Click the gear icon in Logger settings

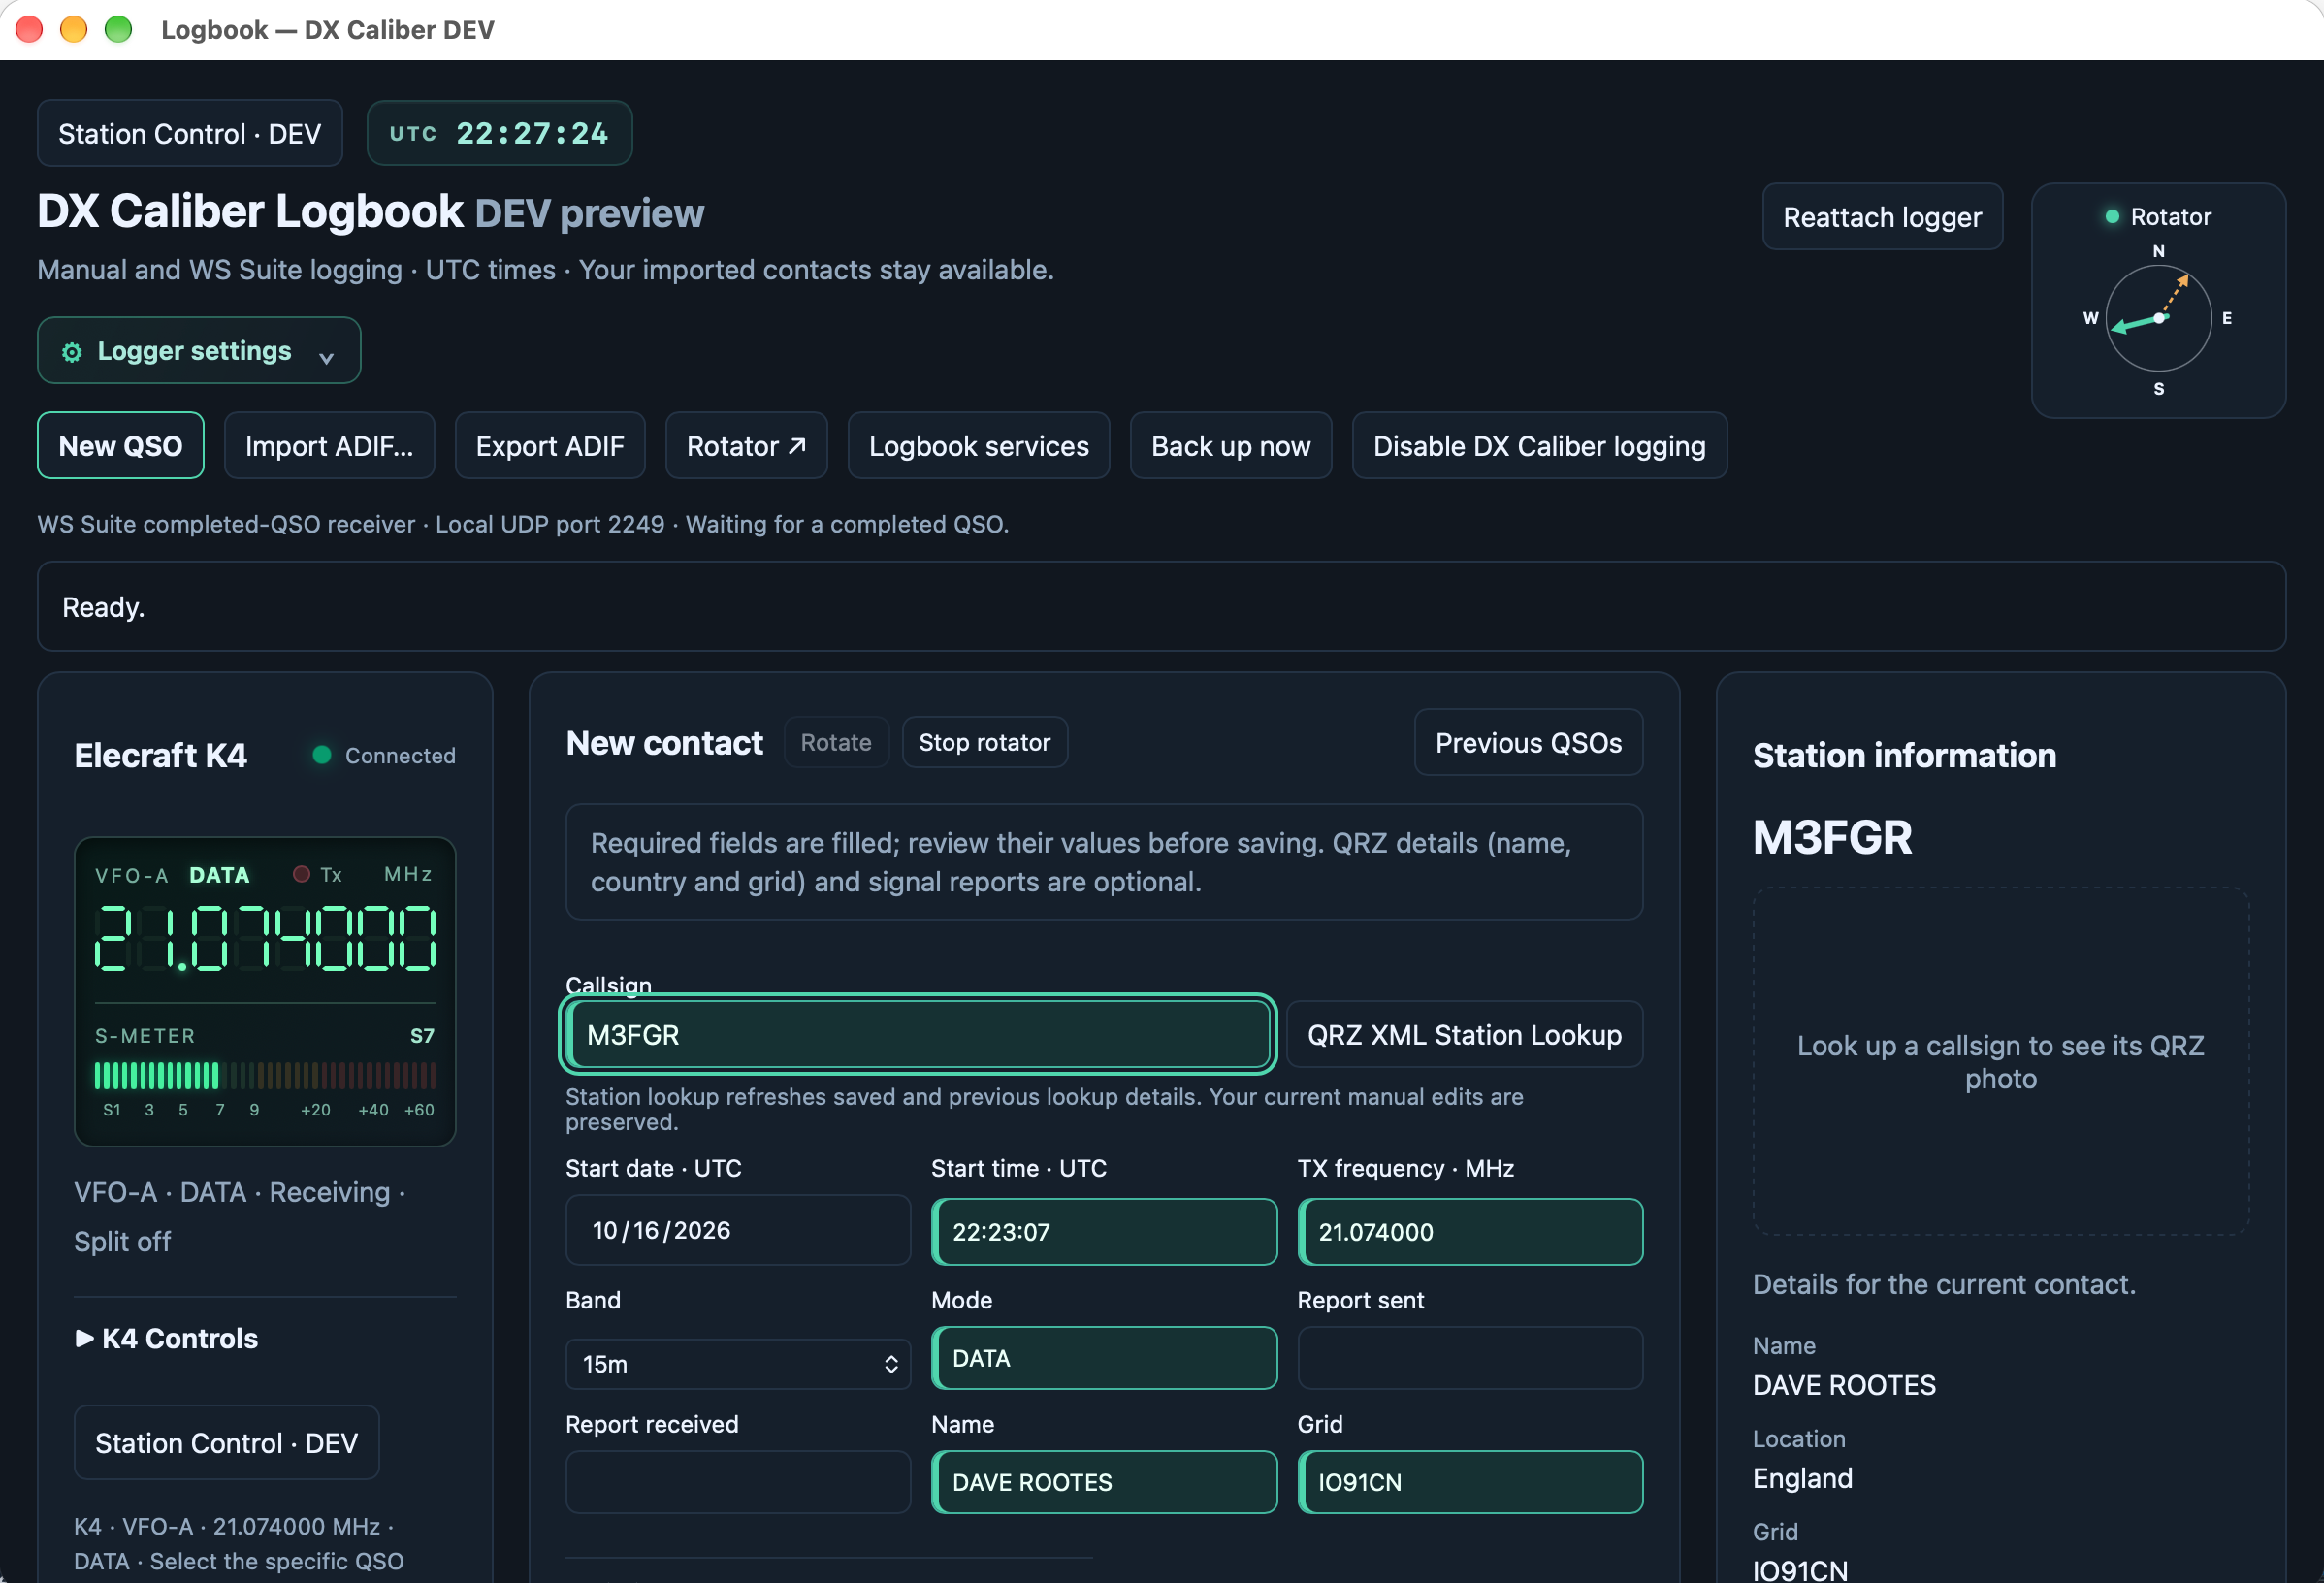click(72, 352)
